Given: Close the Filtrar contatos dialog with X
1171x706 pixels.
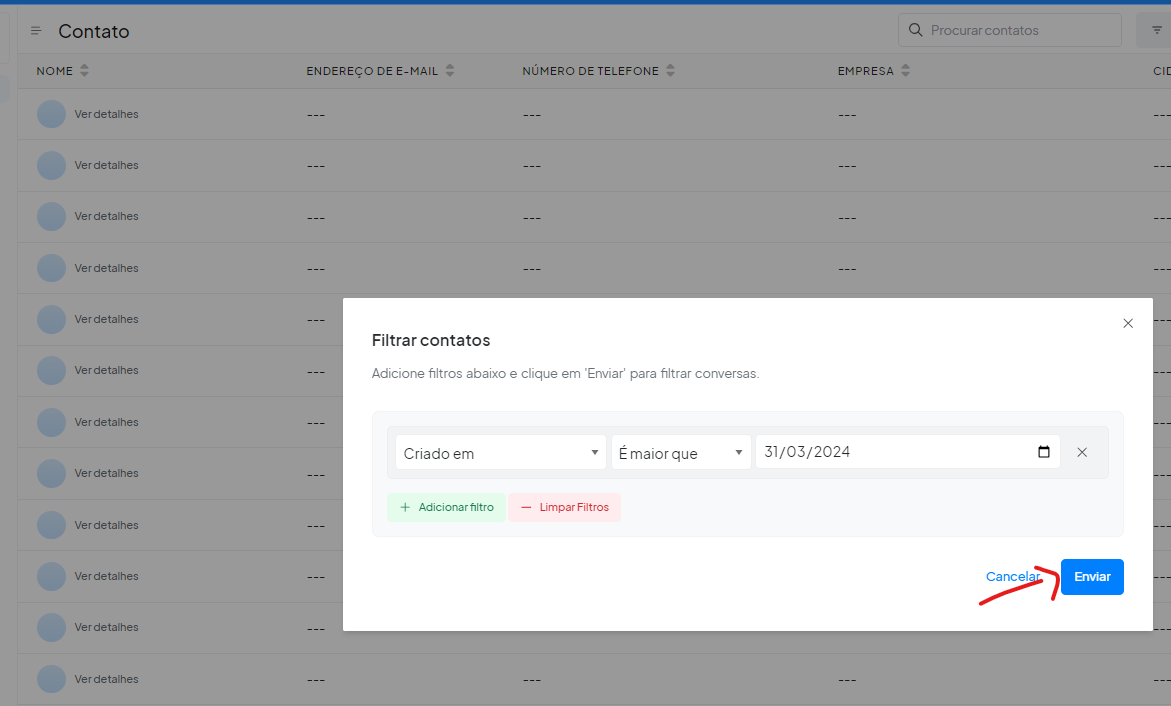Looking at the screenshot, I should pos(1128,323).
